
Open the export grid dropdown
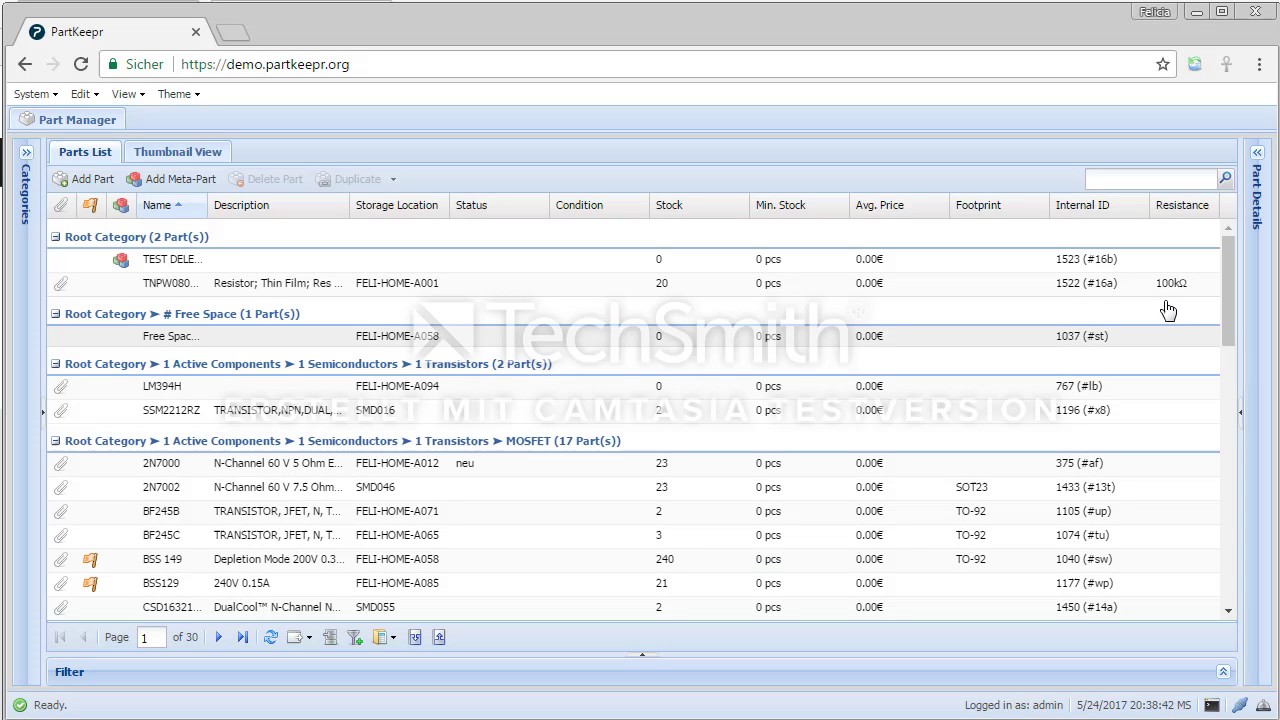click(299, 637)
